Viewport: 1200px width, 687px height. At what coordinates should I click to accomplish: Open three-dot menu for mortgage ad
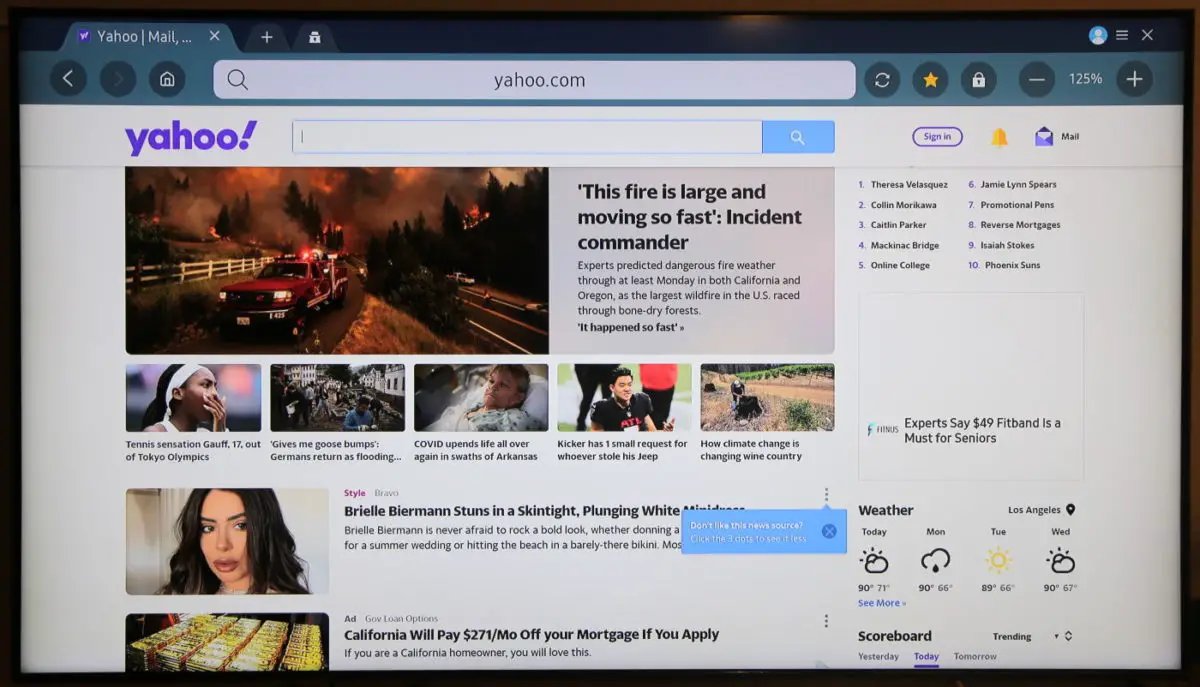(x=826, y=621)
